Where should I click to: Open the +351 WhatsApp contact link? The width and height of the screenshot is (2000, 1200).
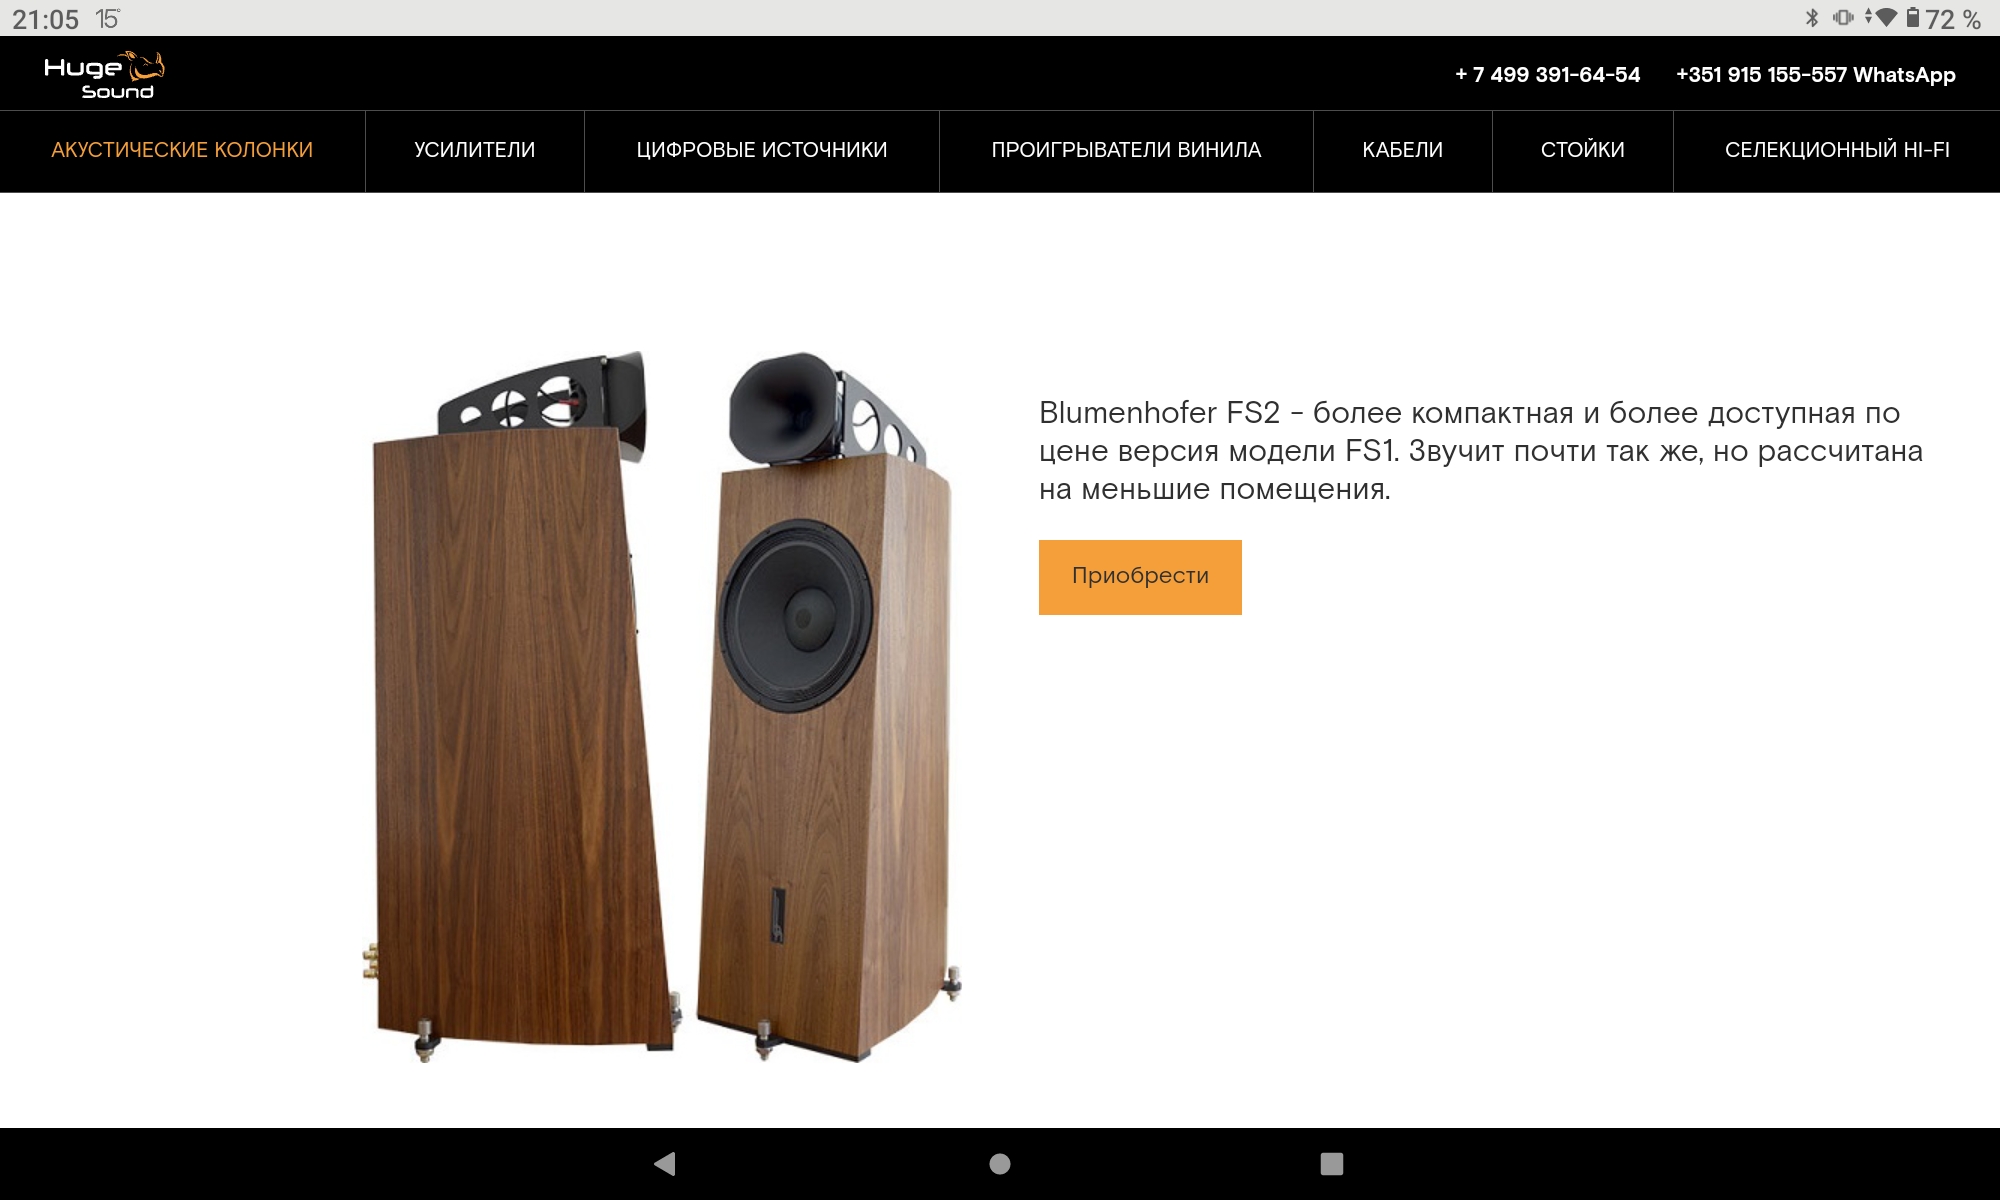(1816, 75)
